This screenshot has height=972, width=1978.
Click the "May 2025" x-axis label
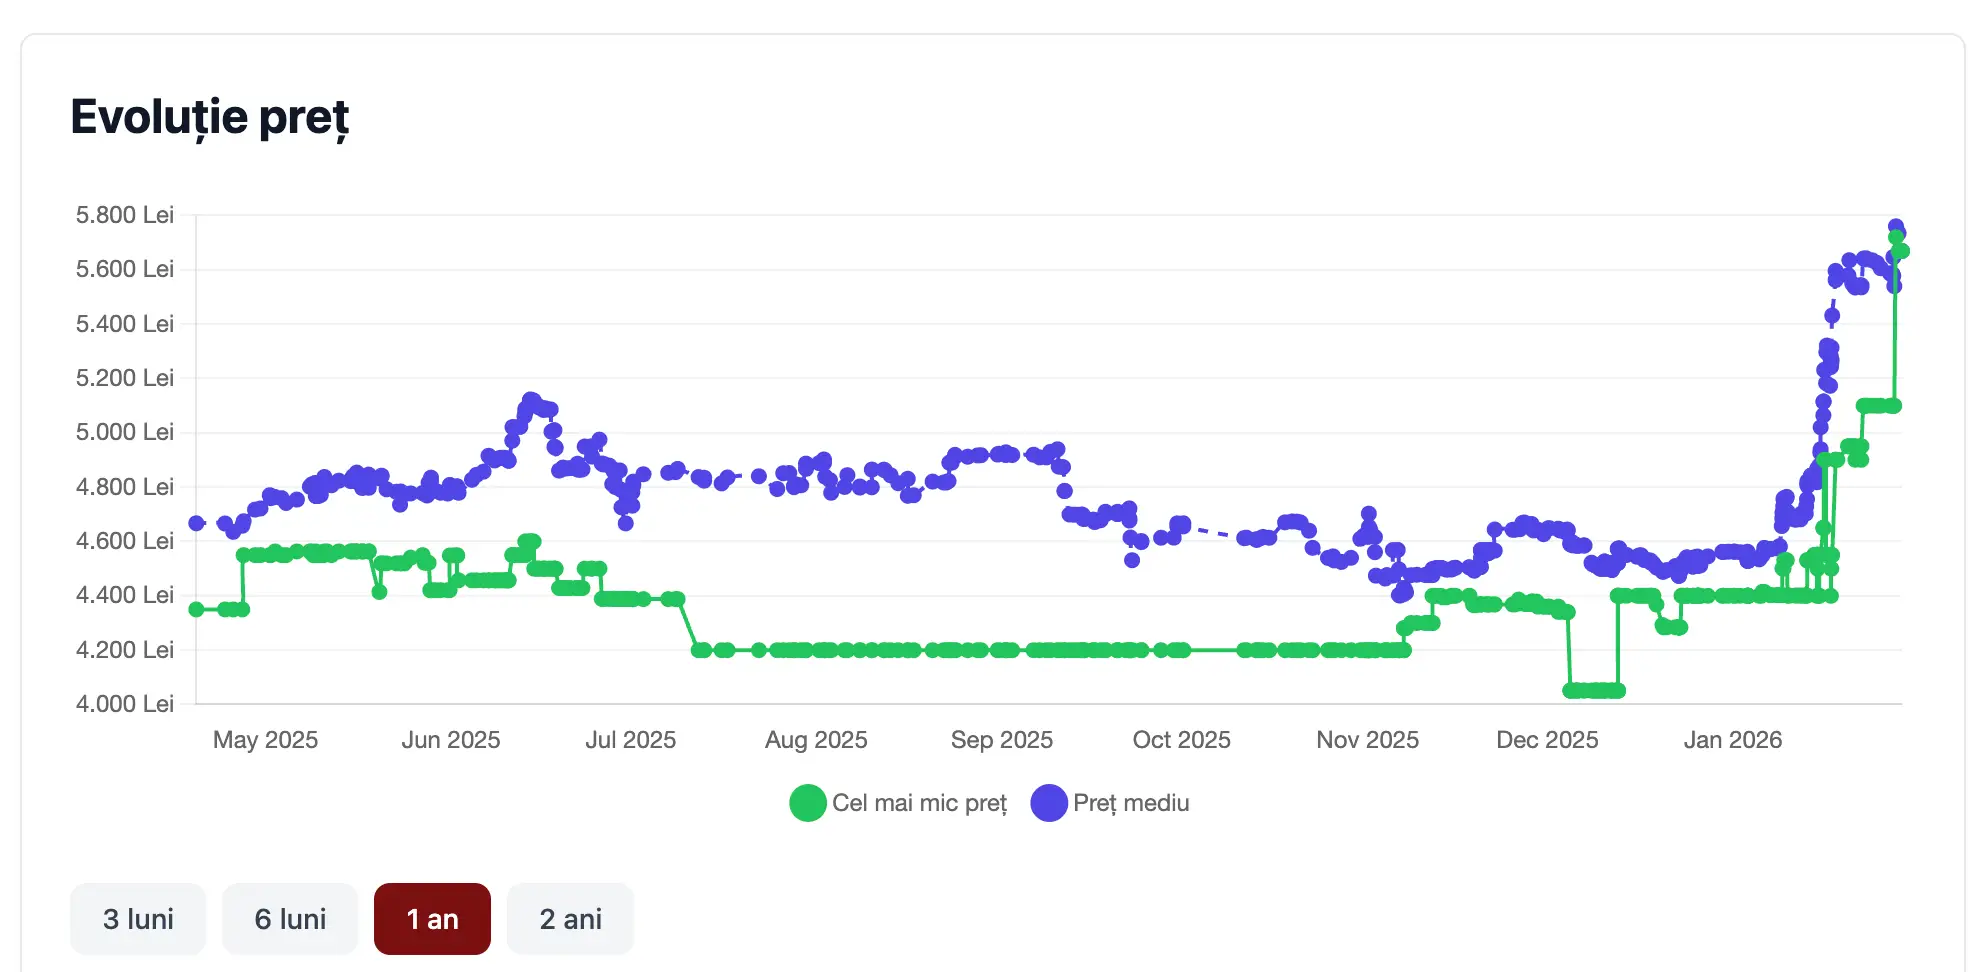click(x=265, y=740)
